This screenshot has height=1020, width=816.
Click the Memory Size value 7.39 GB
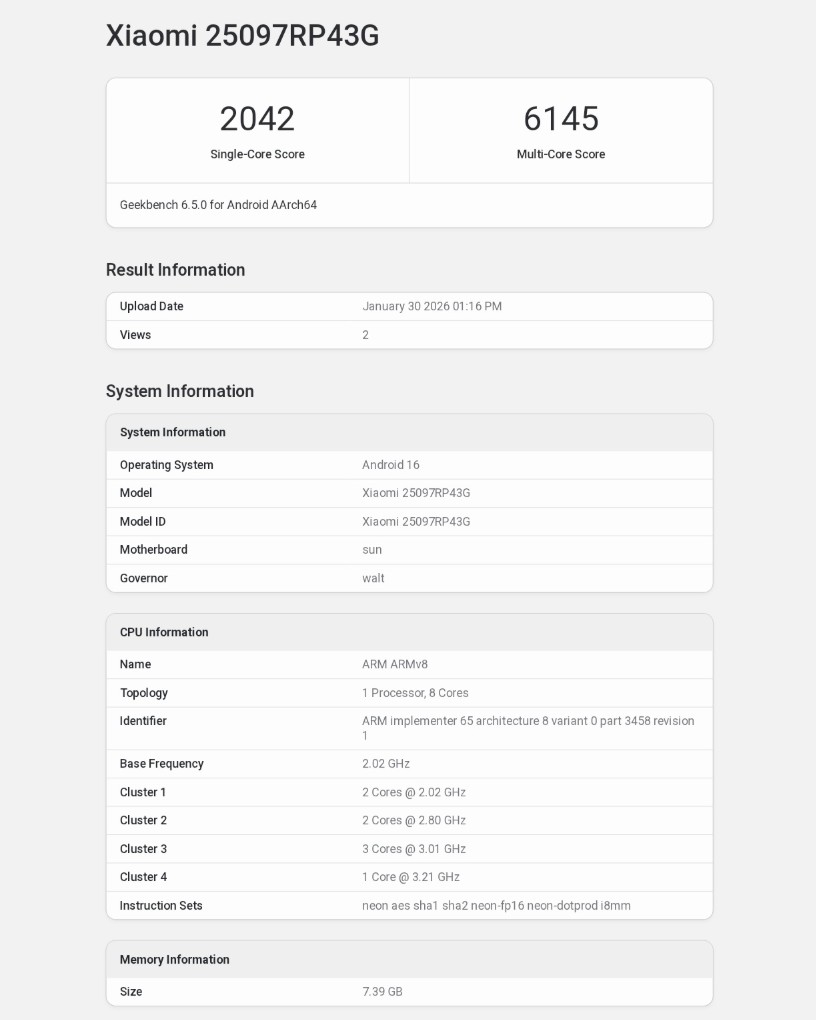tap(382, 992)
